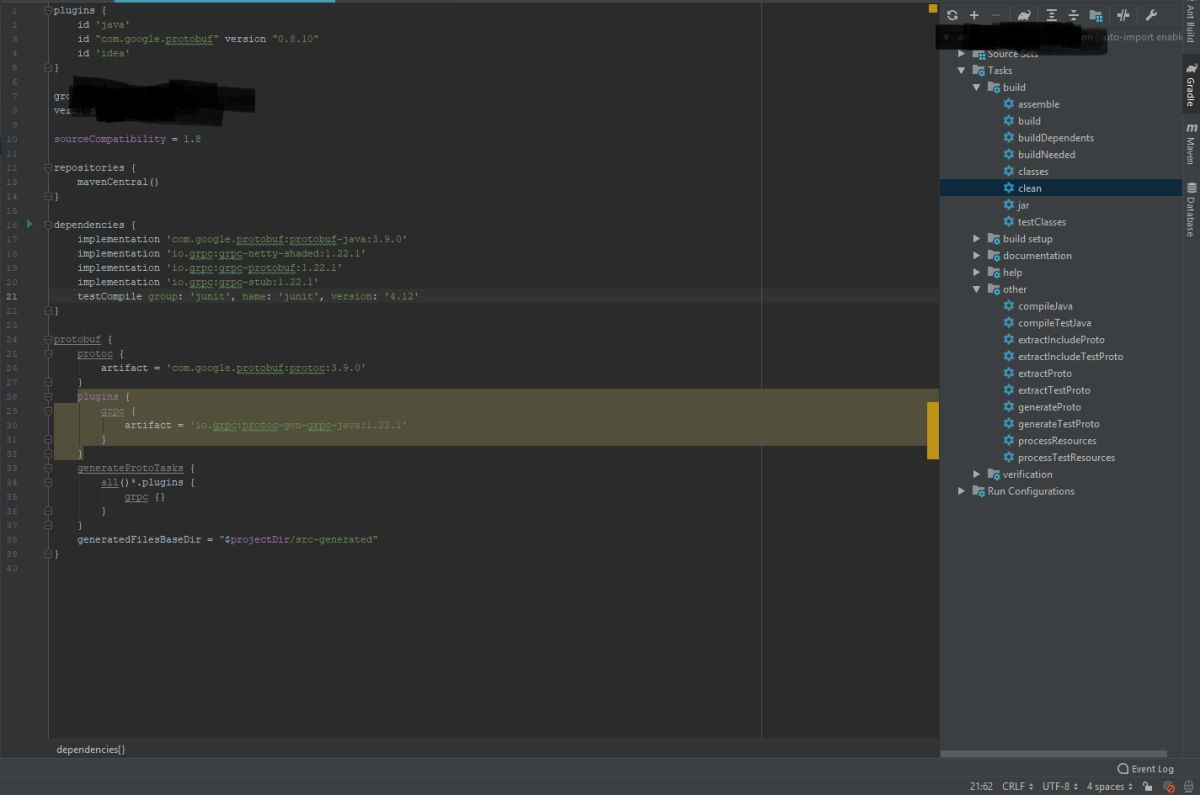Collapse the other tasks folder
The width and height of the screenshot is (1200, 795).
[977, 289]
